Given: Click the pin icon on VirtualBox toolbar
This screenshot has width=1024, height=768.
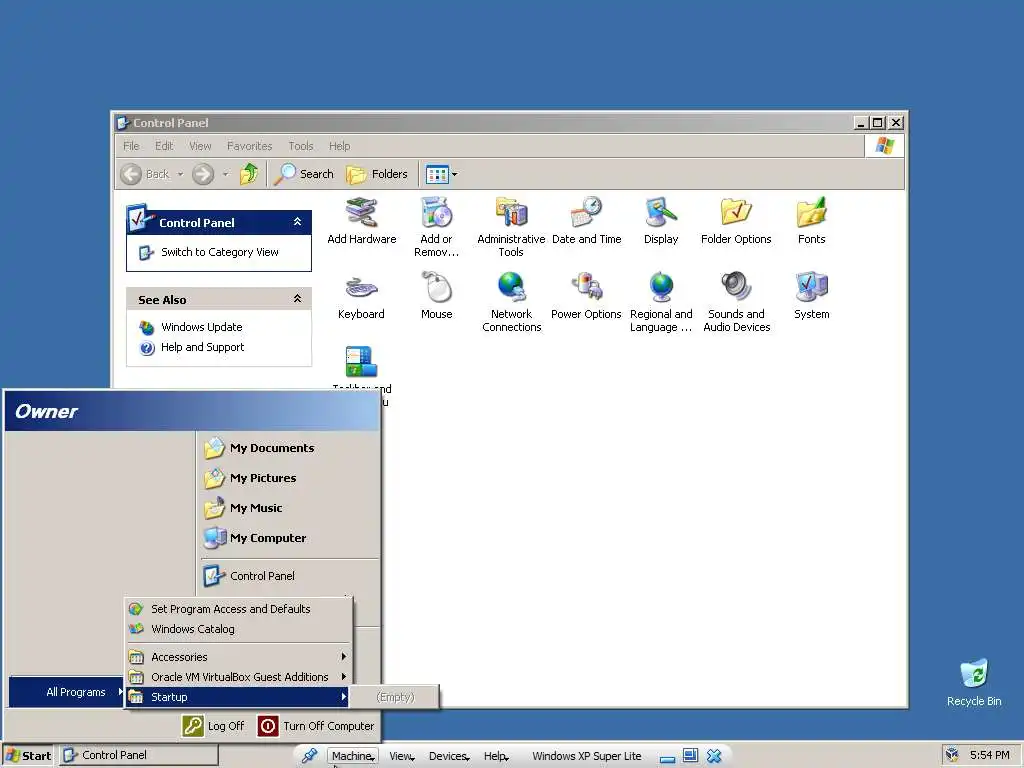Looking at the screenshot, I should [x=309, y=756].
